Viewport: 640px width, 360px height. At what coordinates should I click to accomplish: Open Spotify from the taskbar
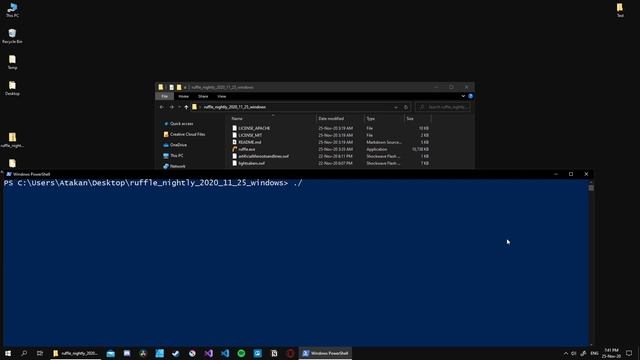click(x=241, y=353)
